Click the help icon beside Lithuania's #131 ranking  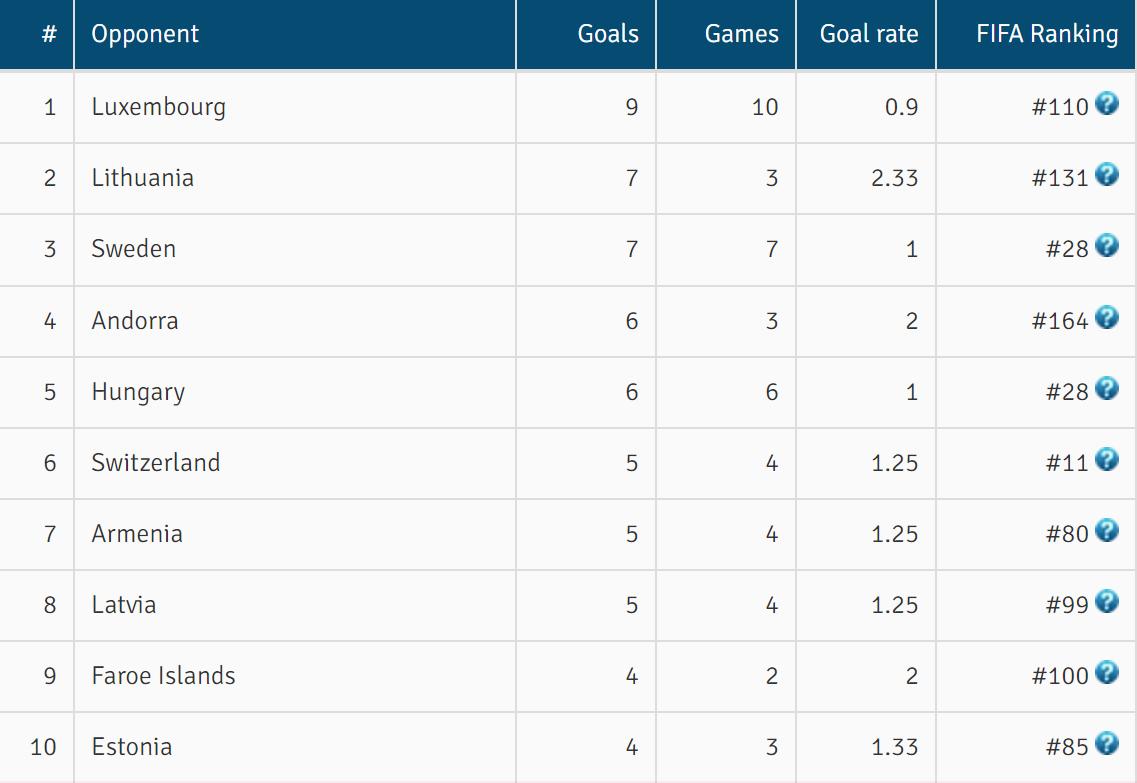[x=1106, y=174]
